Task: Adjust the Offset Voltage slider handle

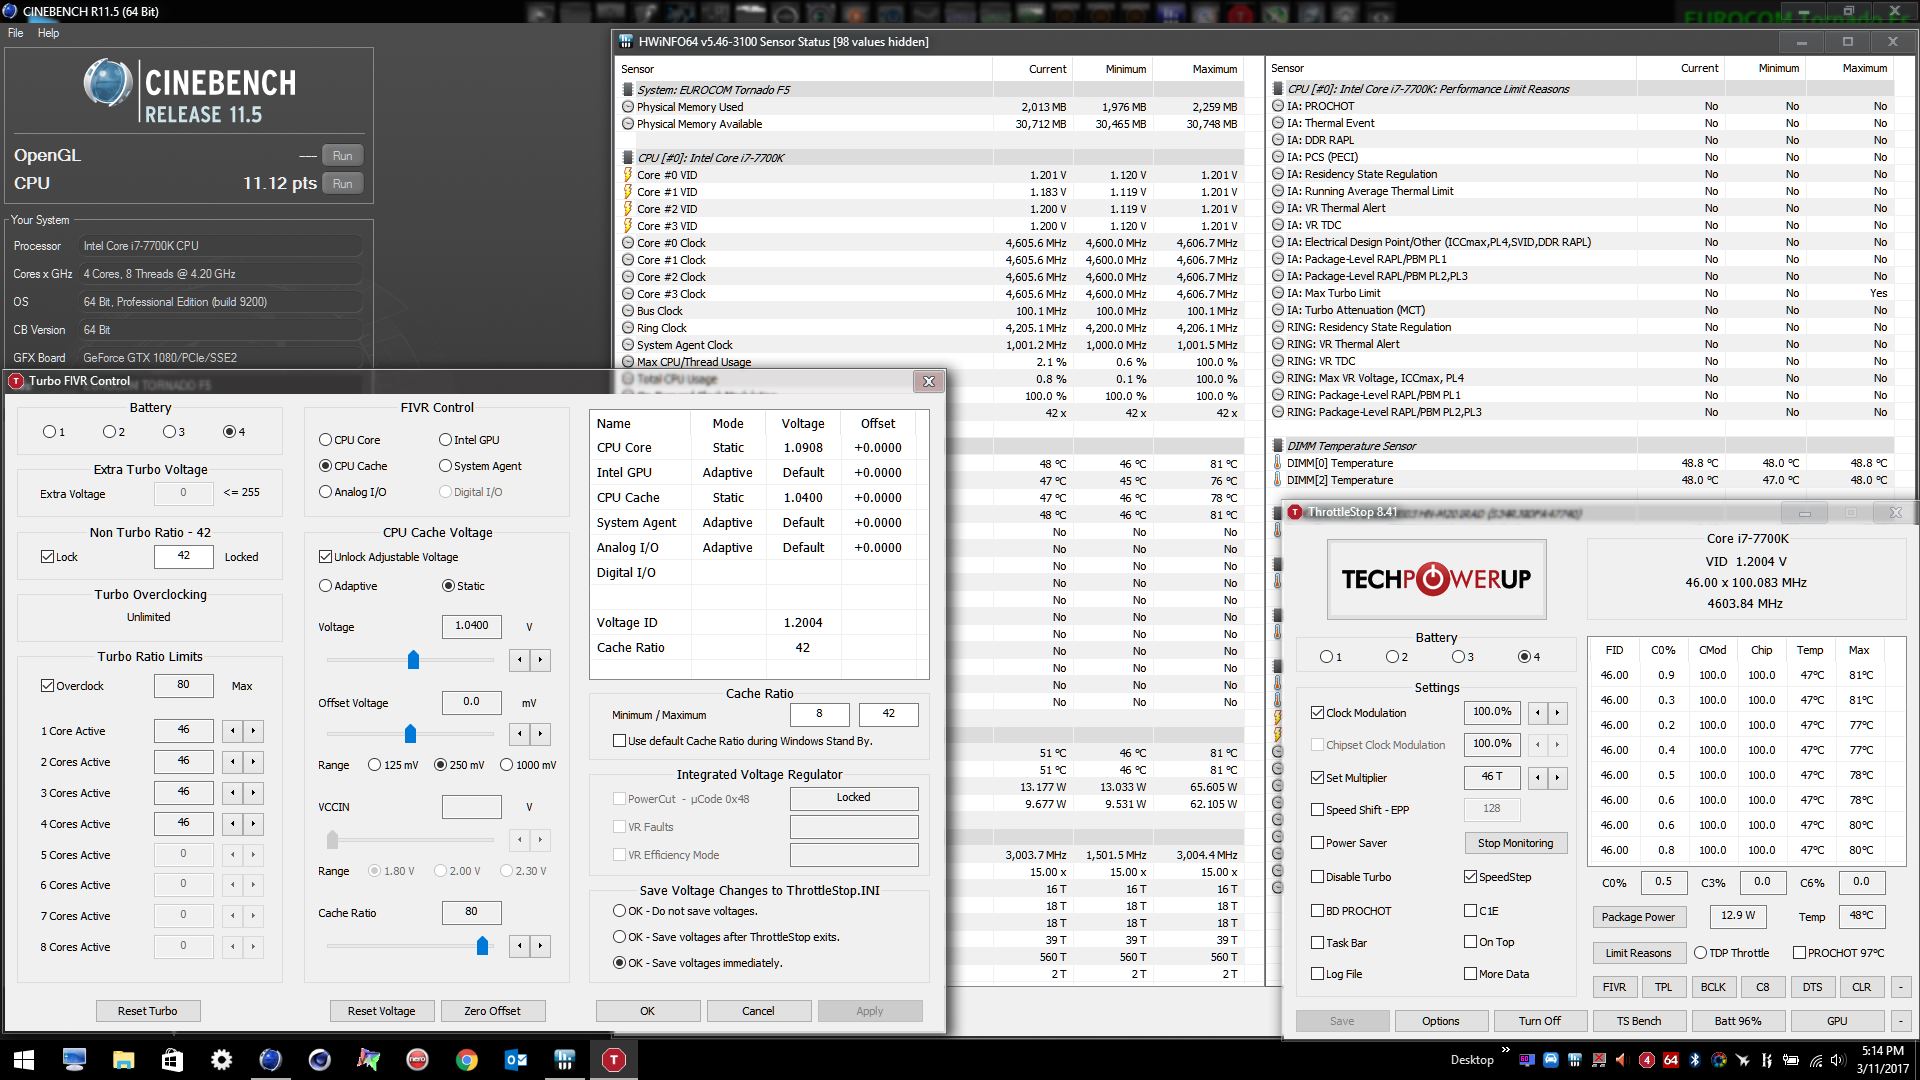Action: (x=410, y=734)
